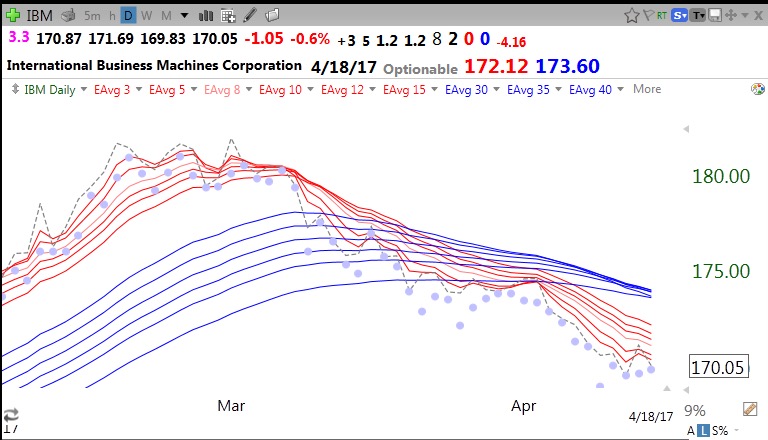
Task: Click the Apr label on time axis
Action: click(524, 406)
